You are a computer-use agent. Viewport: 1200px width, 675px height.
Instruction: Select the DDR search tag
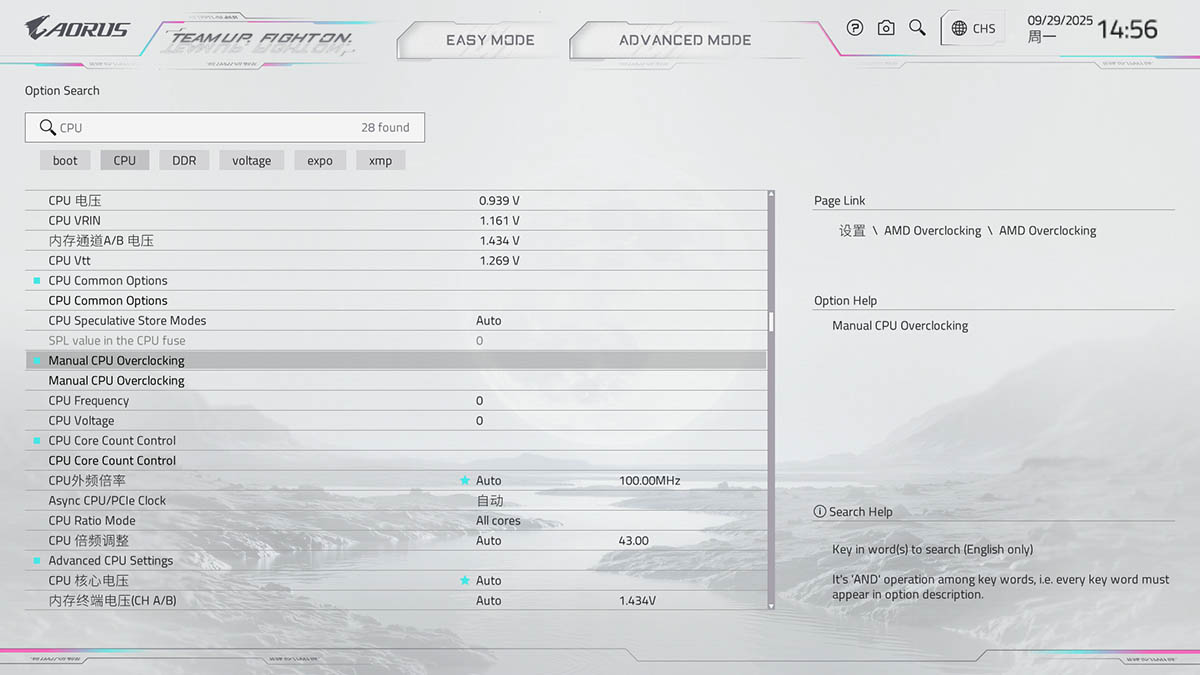click(184, 160)
